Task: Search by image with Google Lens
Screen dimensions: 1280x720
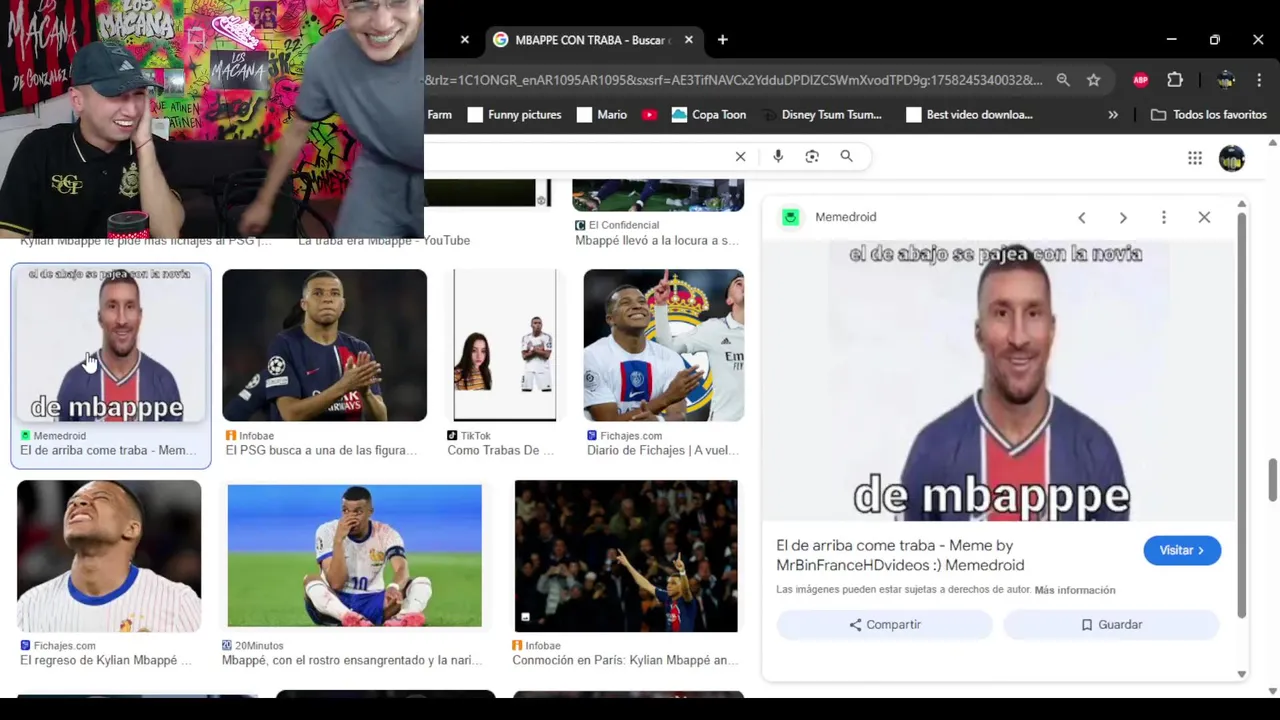Action: pyautogui.click(x=812, y=156)
